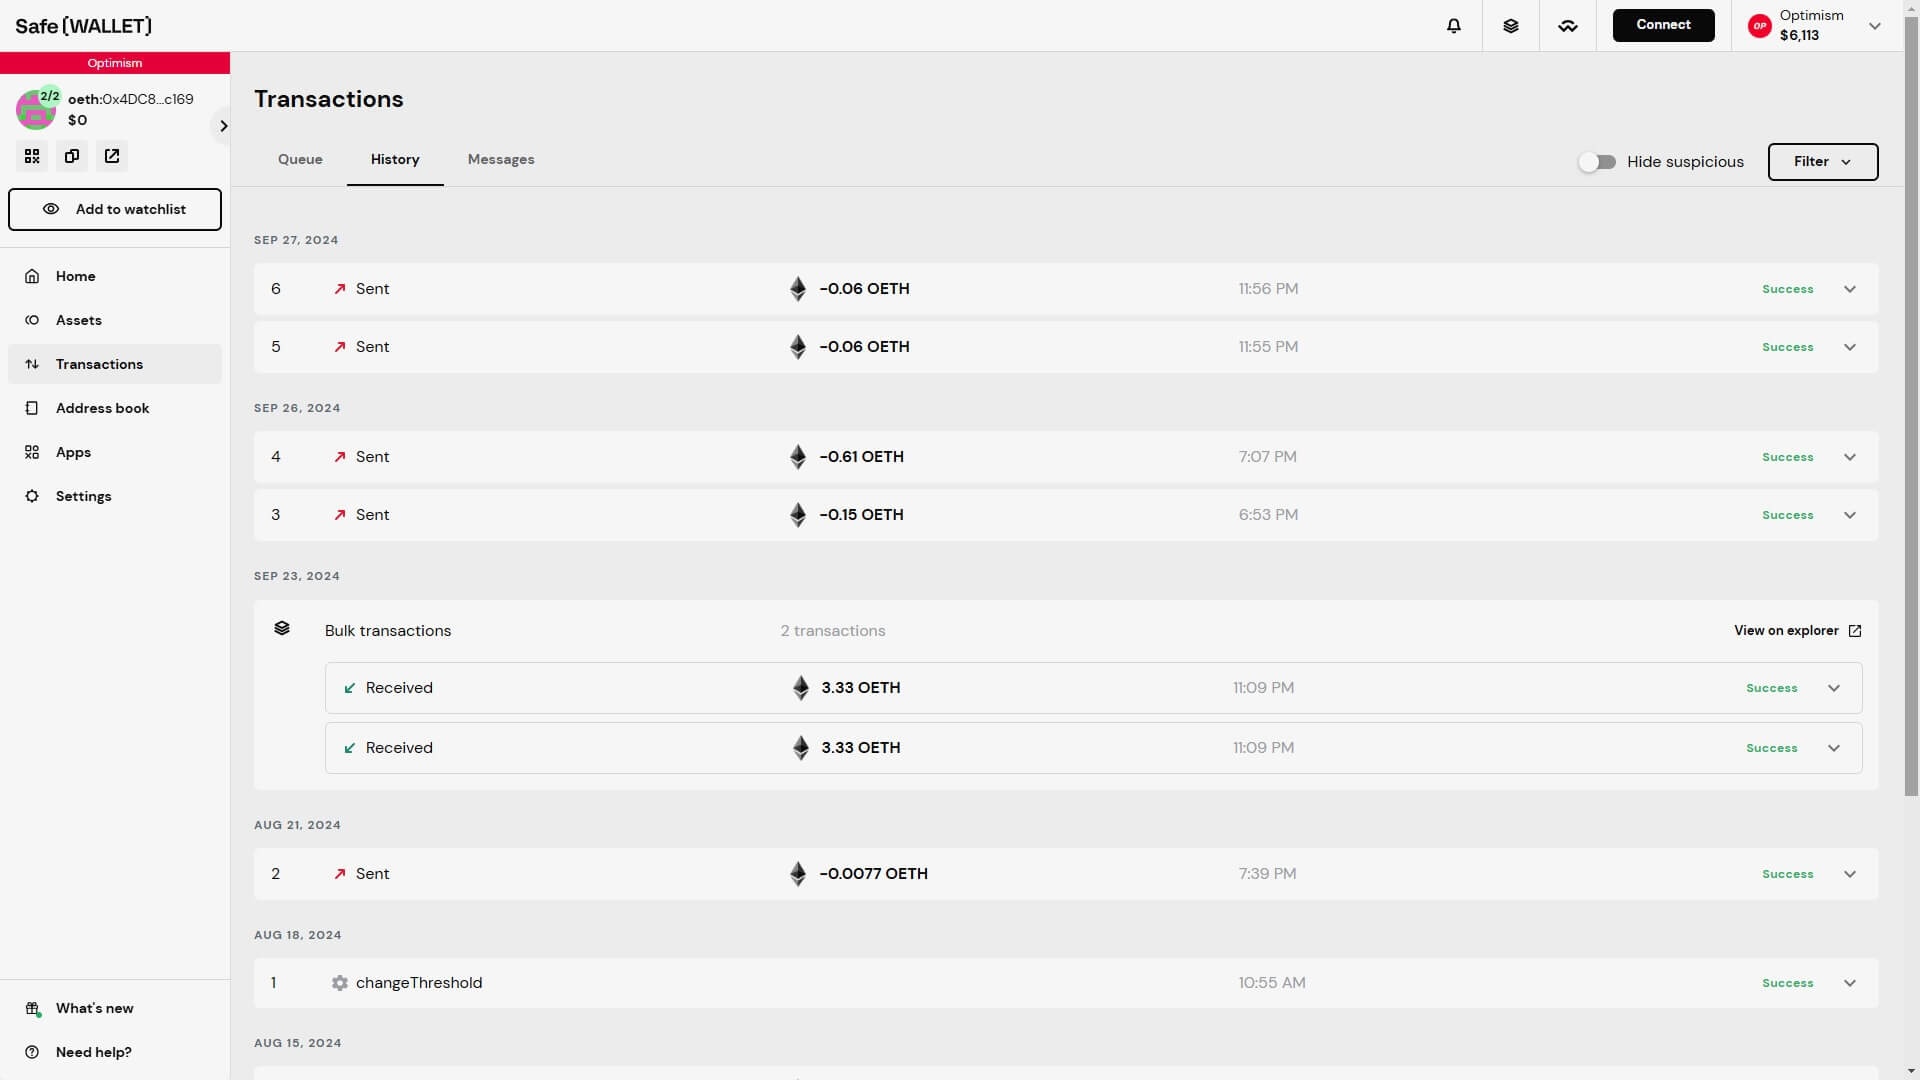The image size is (1920, 1080).
Task: Open Safe address in block explorer icon
Action: tap(112, 156)
